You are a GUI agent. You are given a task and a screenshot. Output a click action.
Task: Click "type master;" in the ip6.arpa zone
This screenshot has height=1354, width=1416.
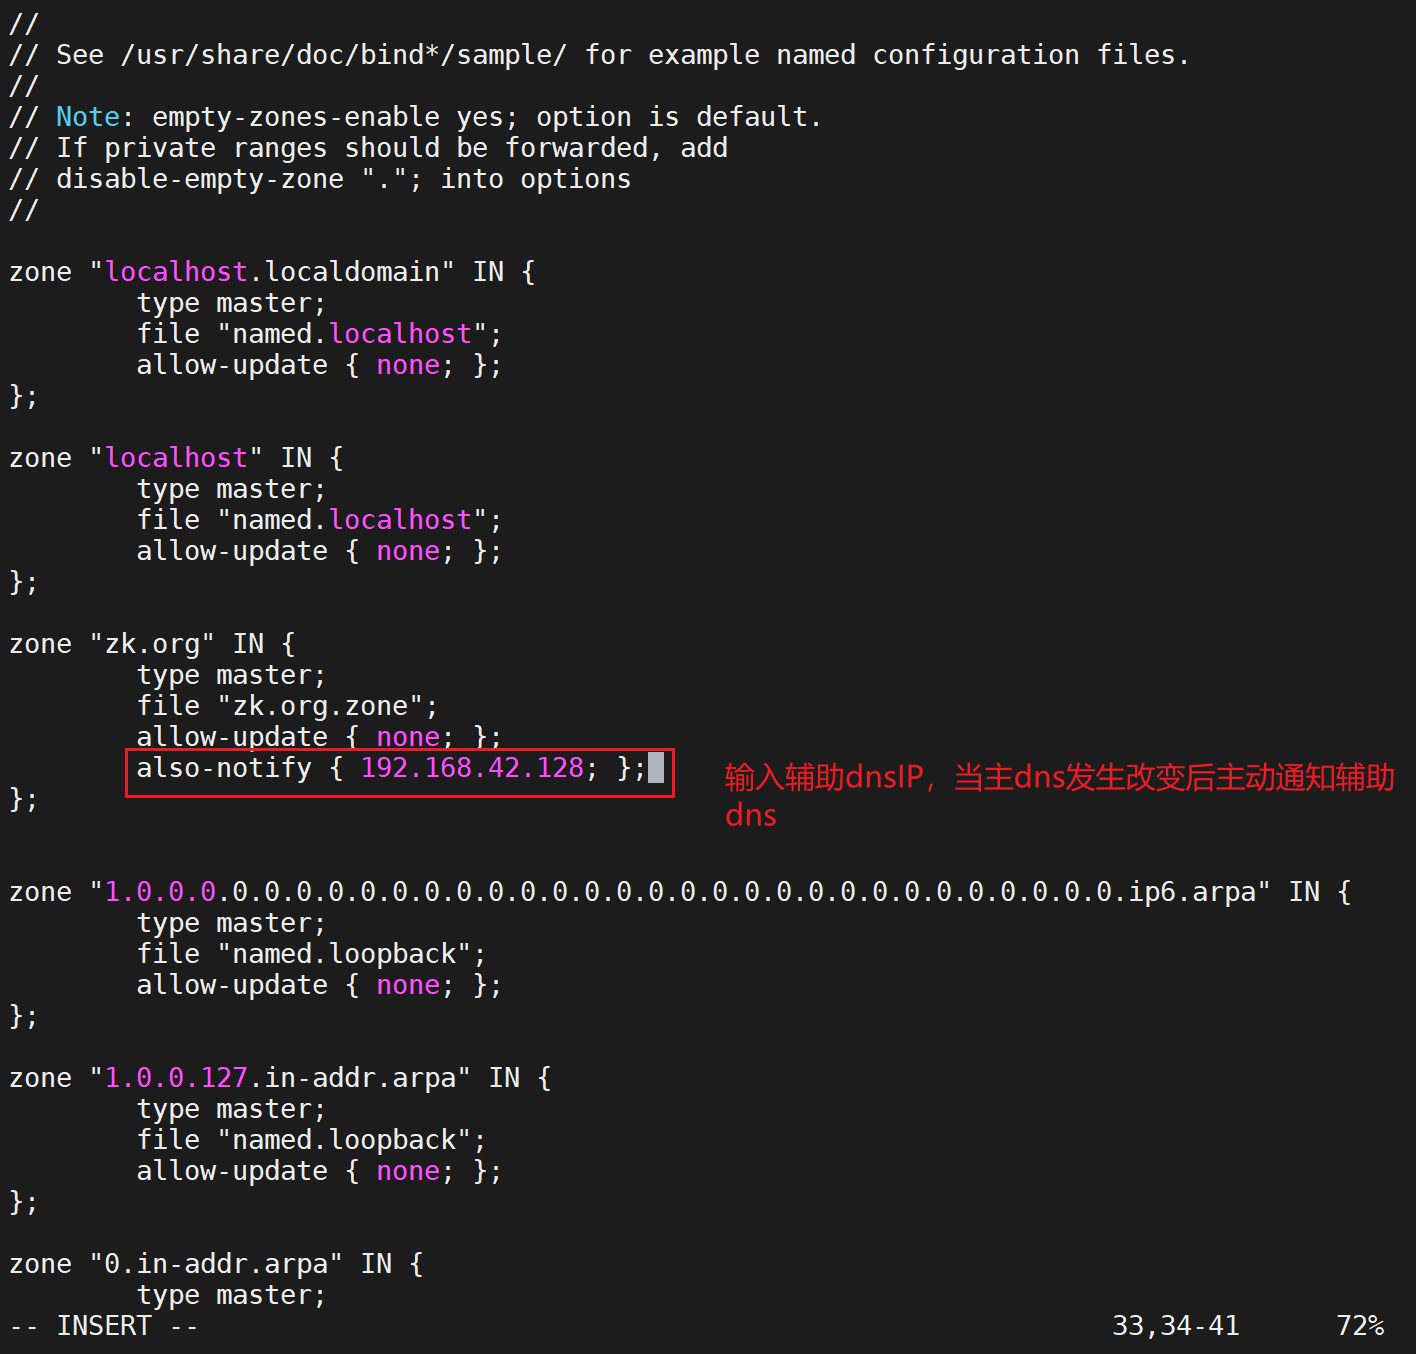[x=231, y=923]
